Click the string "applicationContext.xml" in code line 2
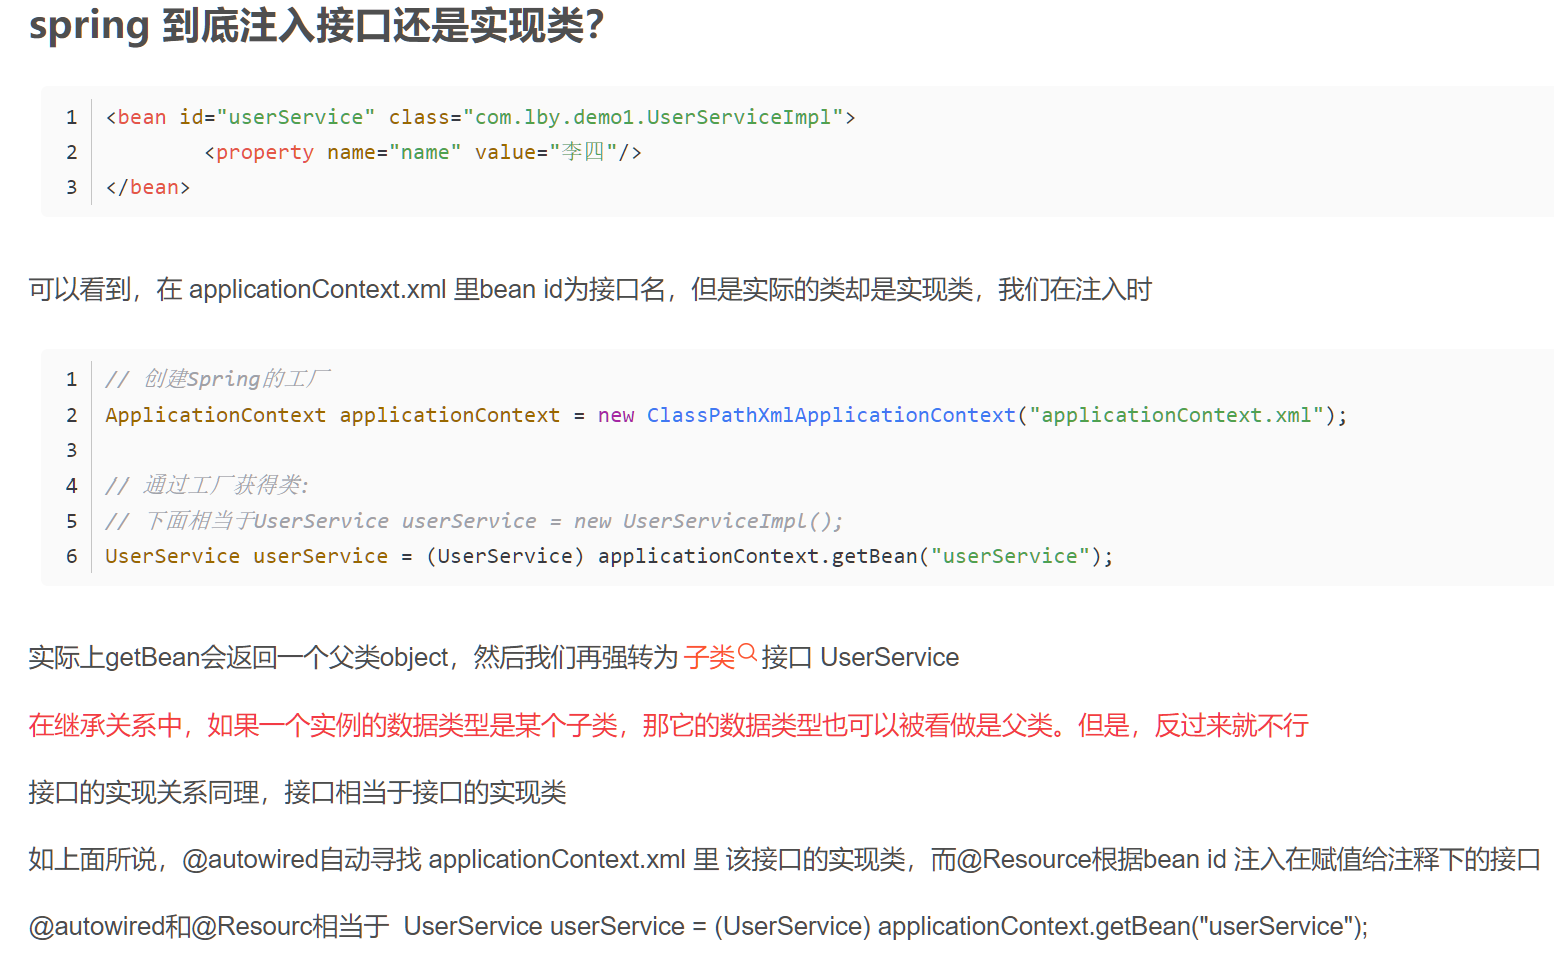 click(x=1176, y=415)
